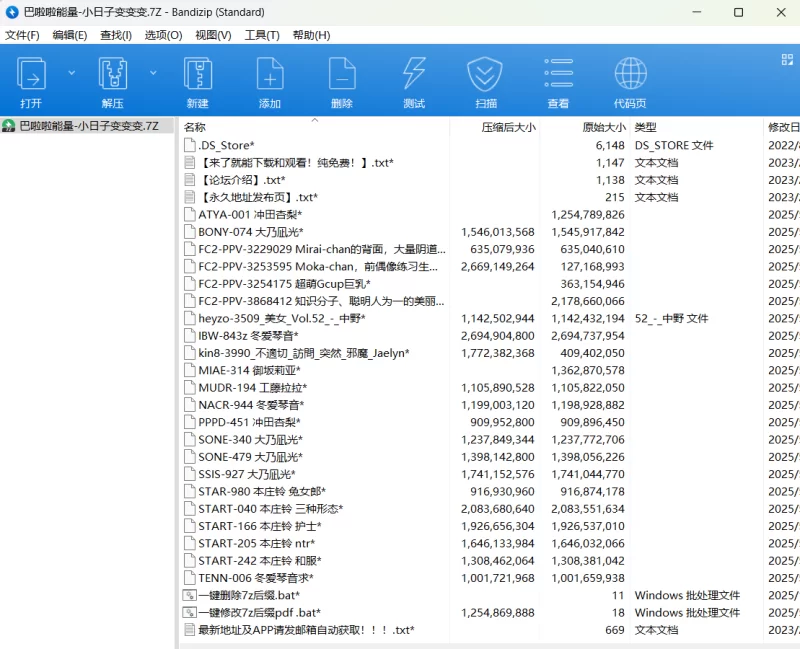Open the 代码页 (Code page) globe icon
Viewport: 800px width, 649px height.
pyautogui.click(x=630, y=76)
